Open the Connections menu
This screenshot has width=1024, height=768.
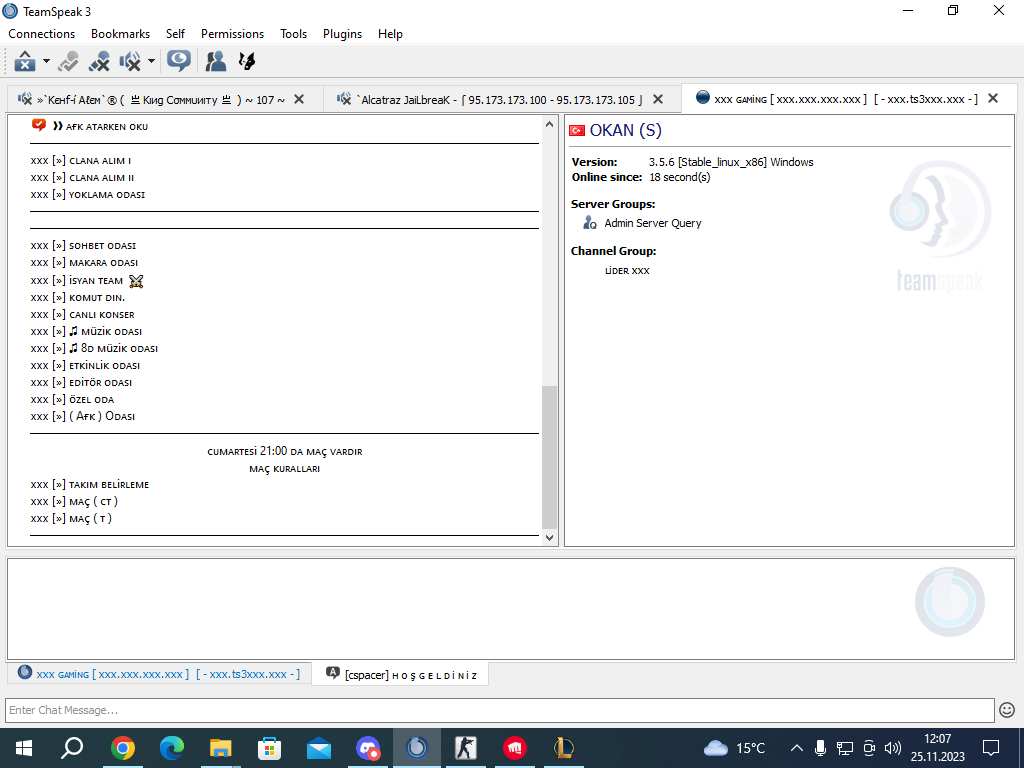coord(42,34)
